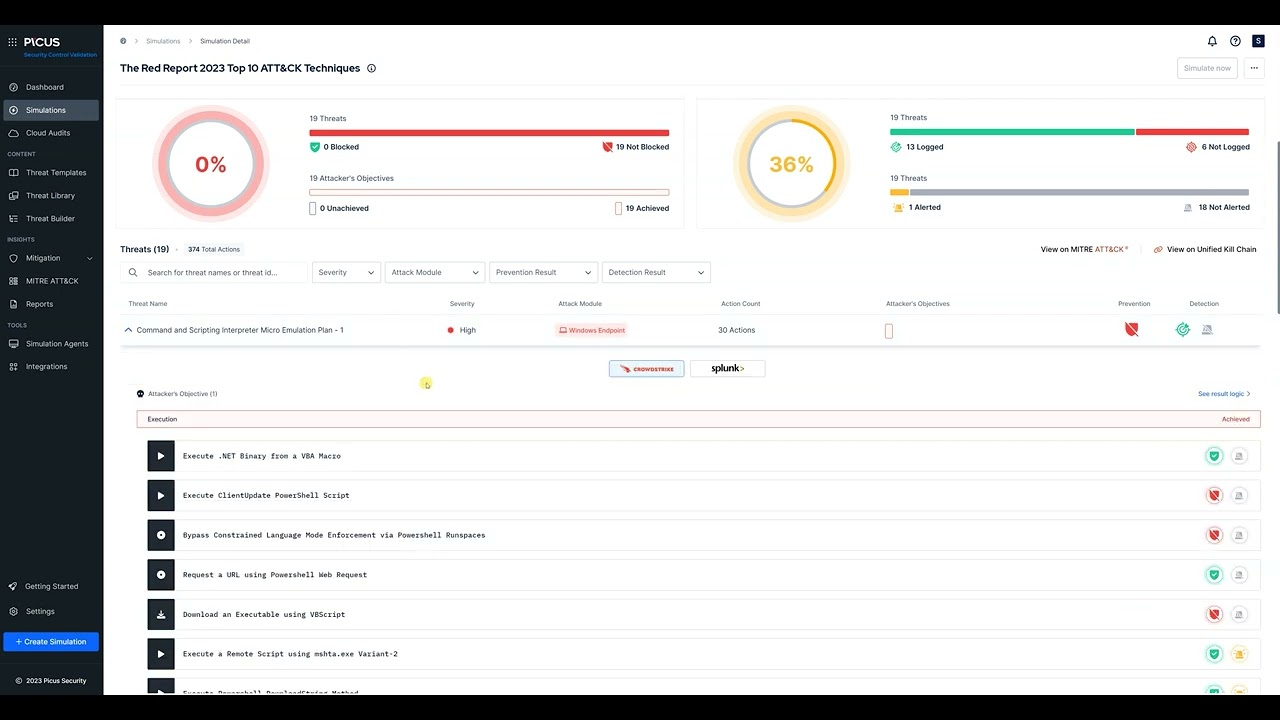
Task: Click the red Not Blocked threats bar
Action: (x=489, y=132)
